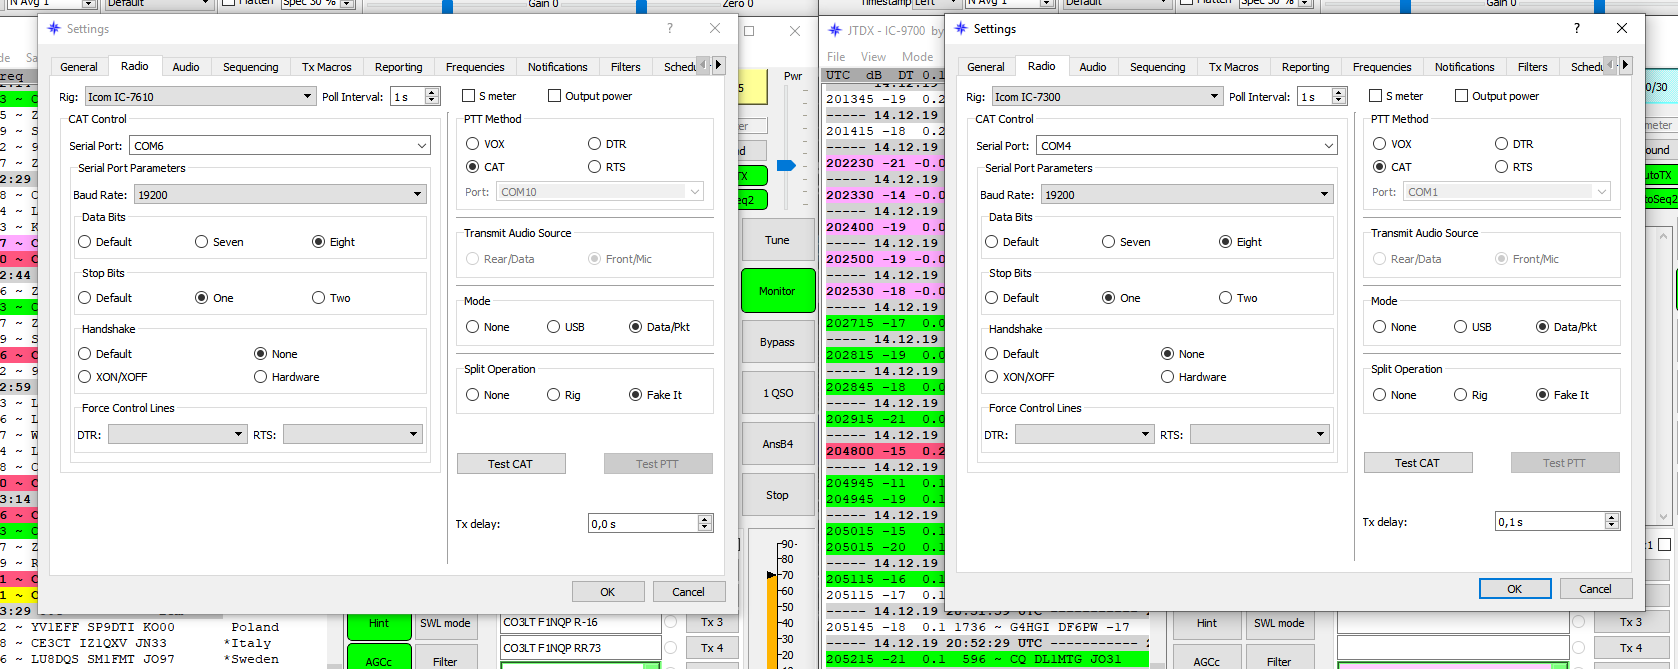The width and height of the screenshot is (1678, 669).
Task: Click the 1 QSO button
Action: point(777,393)
